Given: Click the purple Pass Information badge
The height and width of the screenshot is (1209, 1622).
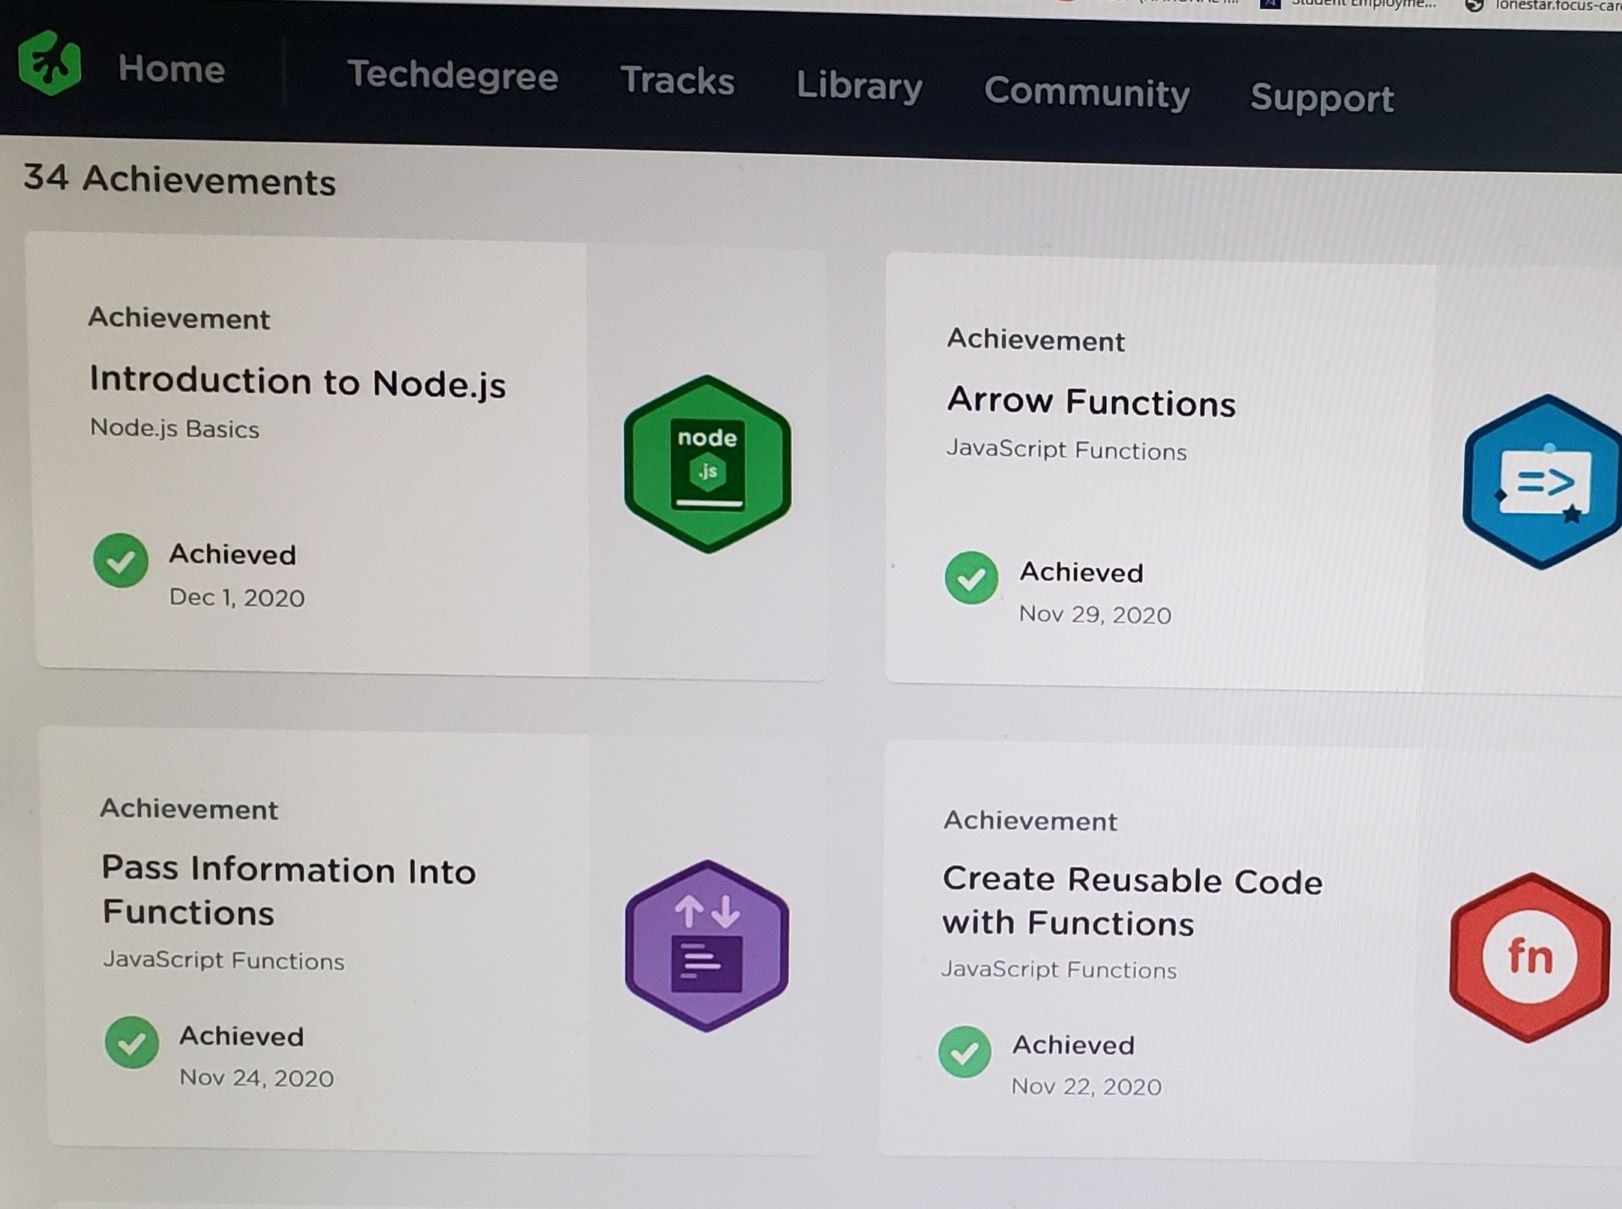Looking at the screenshot, I should 707,946.
